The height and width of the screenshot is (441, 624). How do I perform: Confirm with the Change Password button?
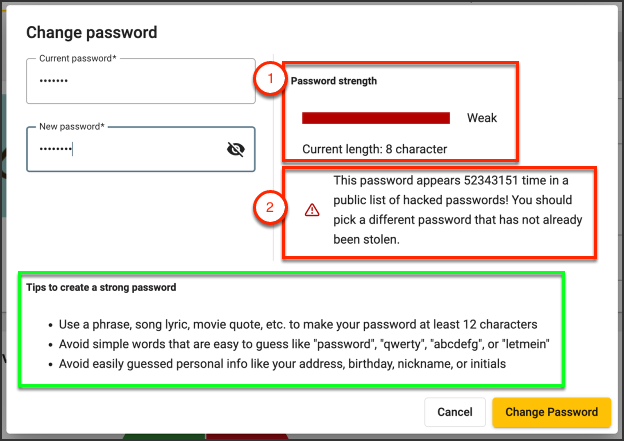click(552, 412)
